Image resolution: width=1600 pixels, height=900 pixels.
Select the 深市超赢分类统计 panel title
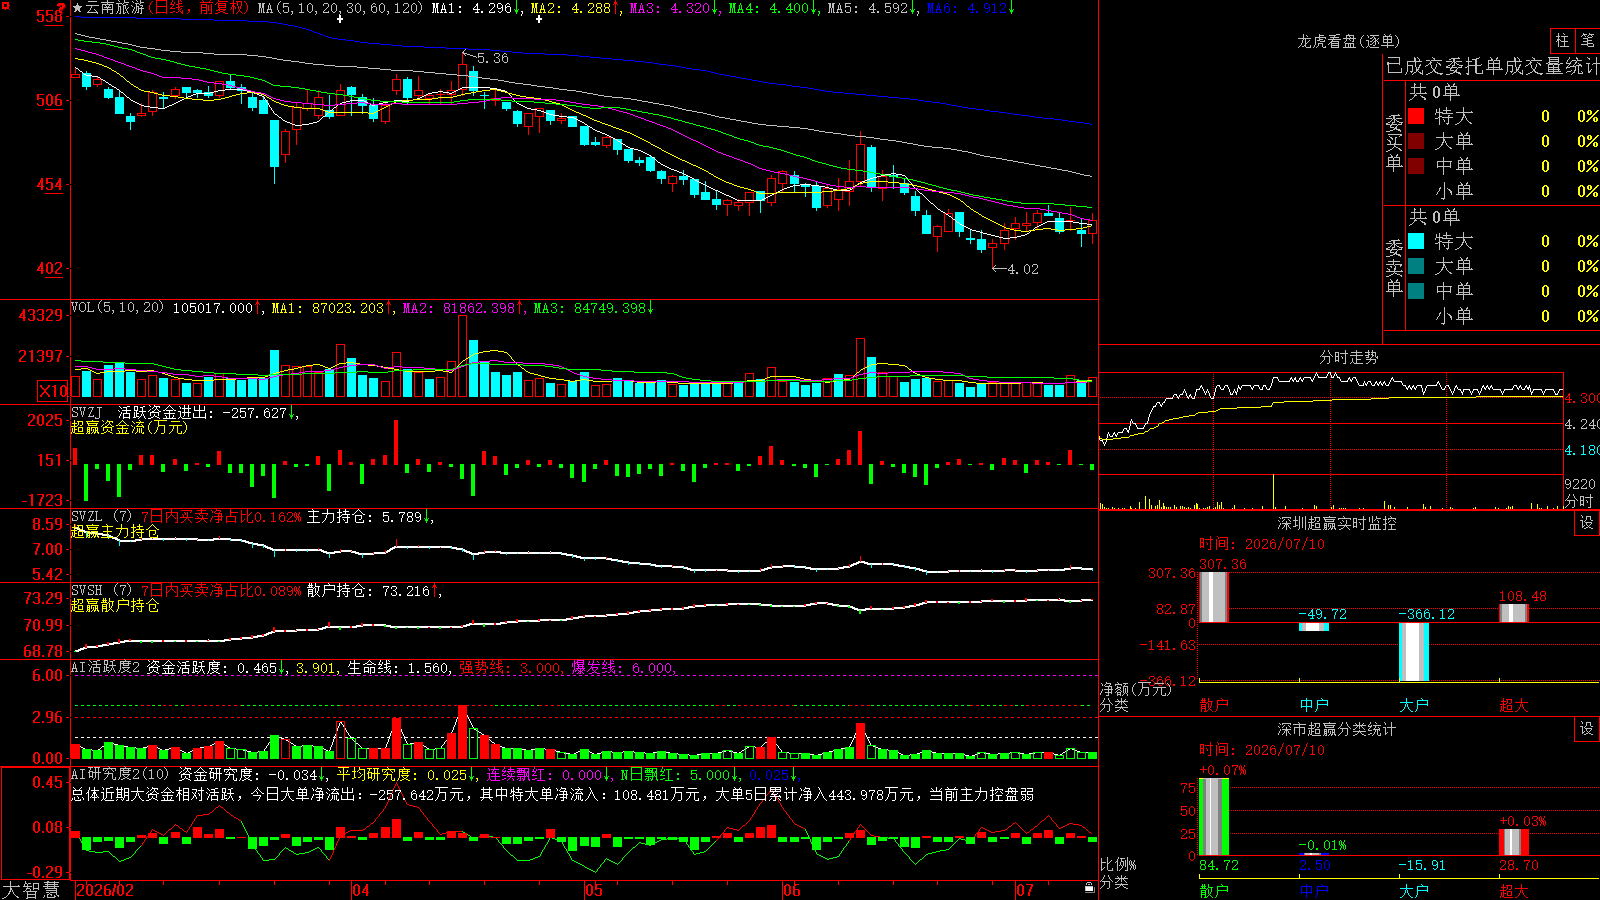pos(1336,729)
